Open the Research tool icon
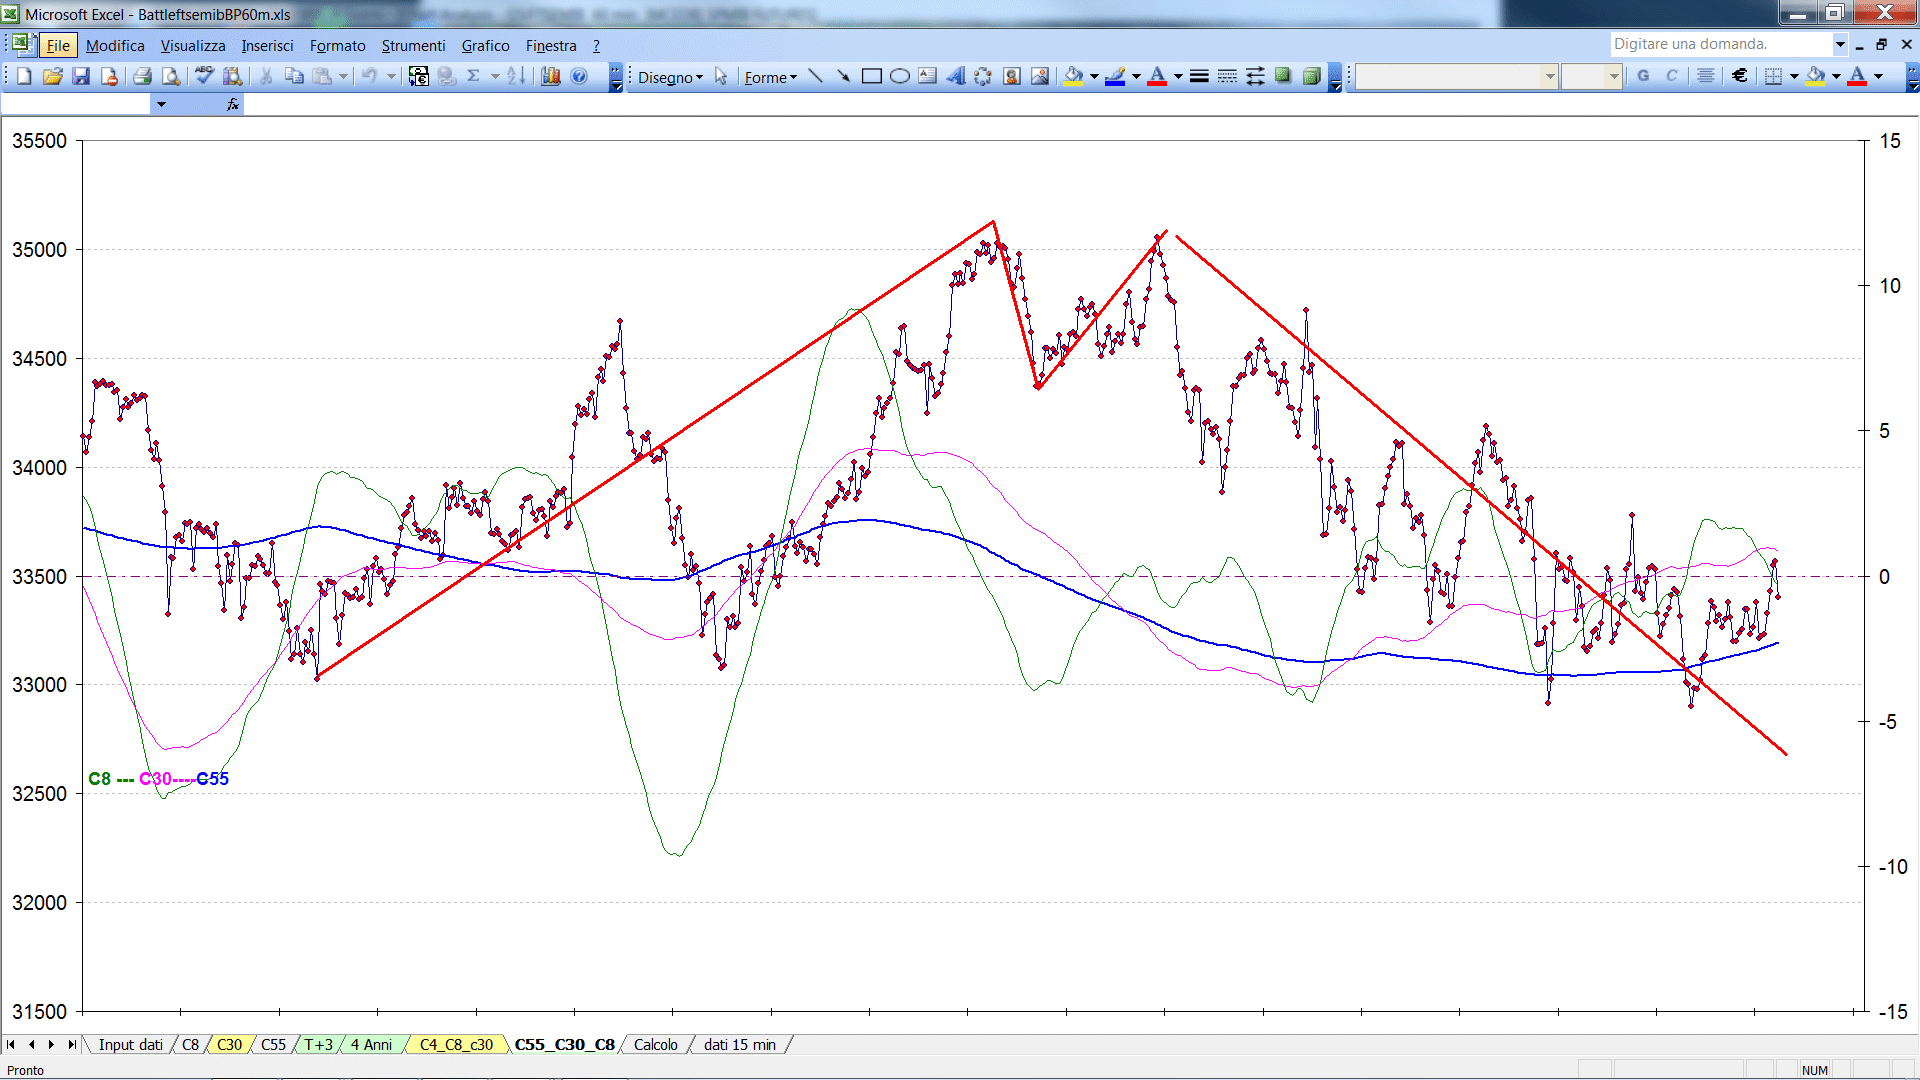The width and height of the screenshot is (1920, 1080). (233, 76)
